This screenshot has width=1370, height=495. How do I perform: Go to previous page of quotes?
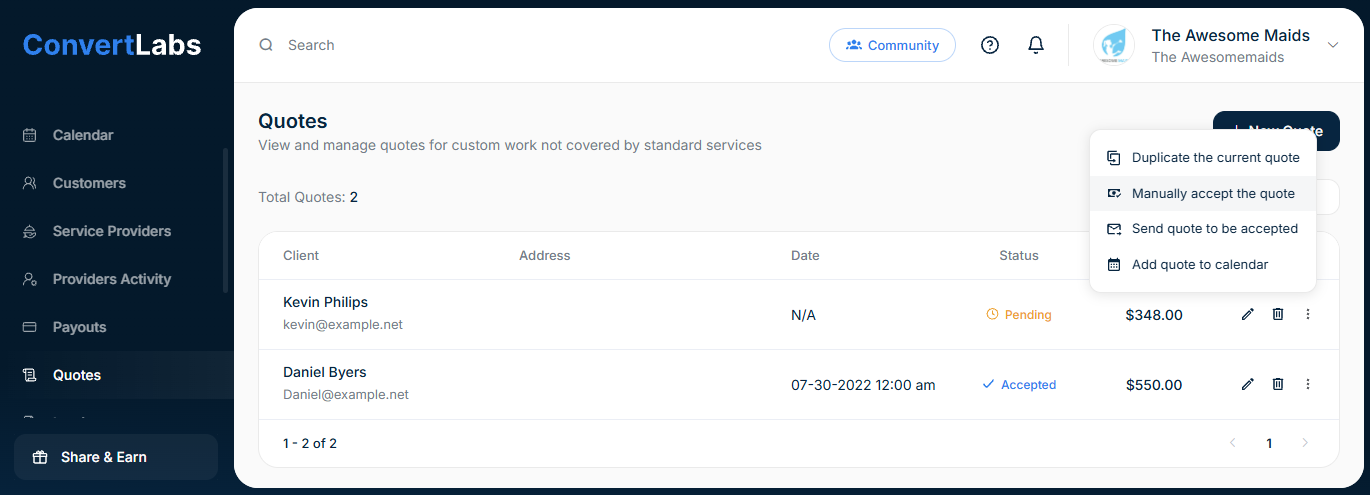1233,443
